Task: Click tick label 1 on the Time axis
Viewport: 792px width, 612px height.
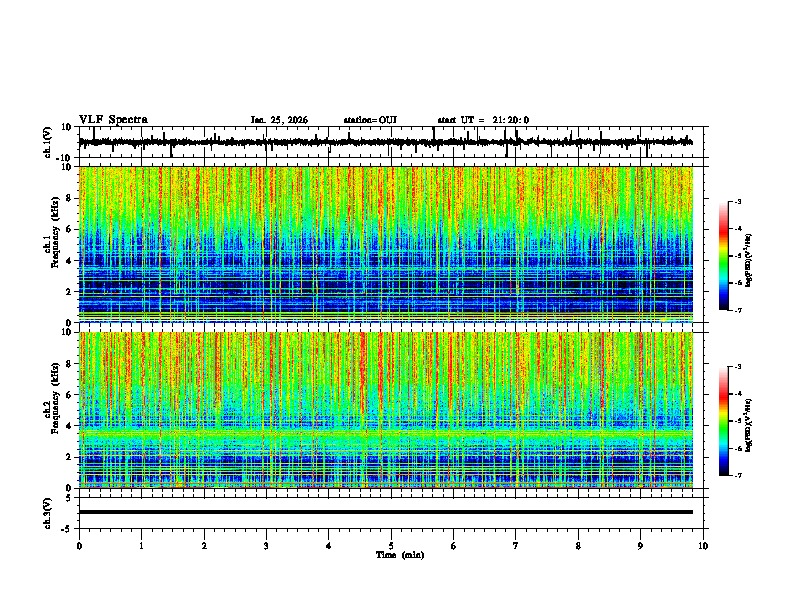Action: coord(141,546)
